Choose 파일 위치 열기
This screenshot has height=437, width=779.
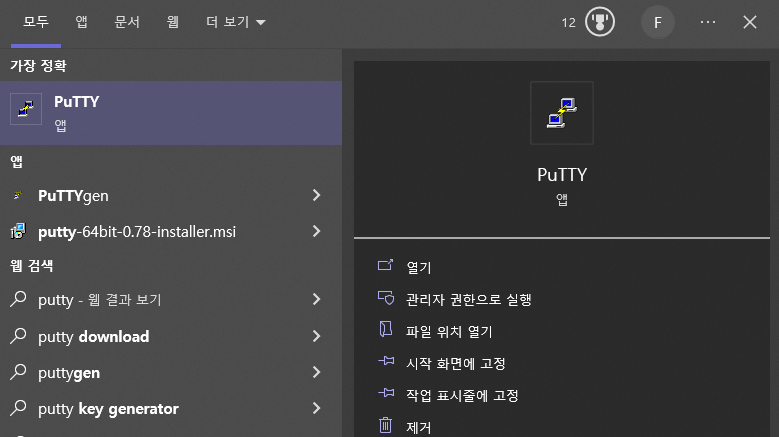point(449,331)
